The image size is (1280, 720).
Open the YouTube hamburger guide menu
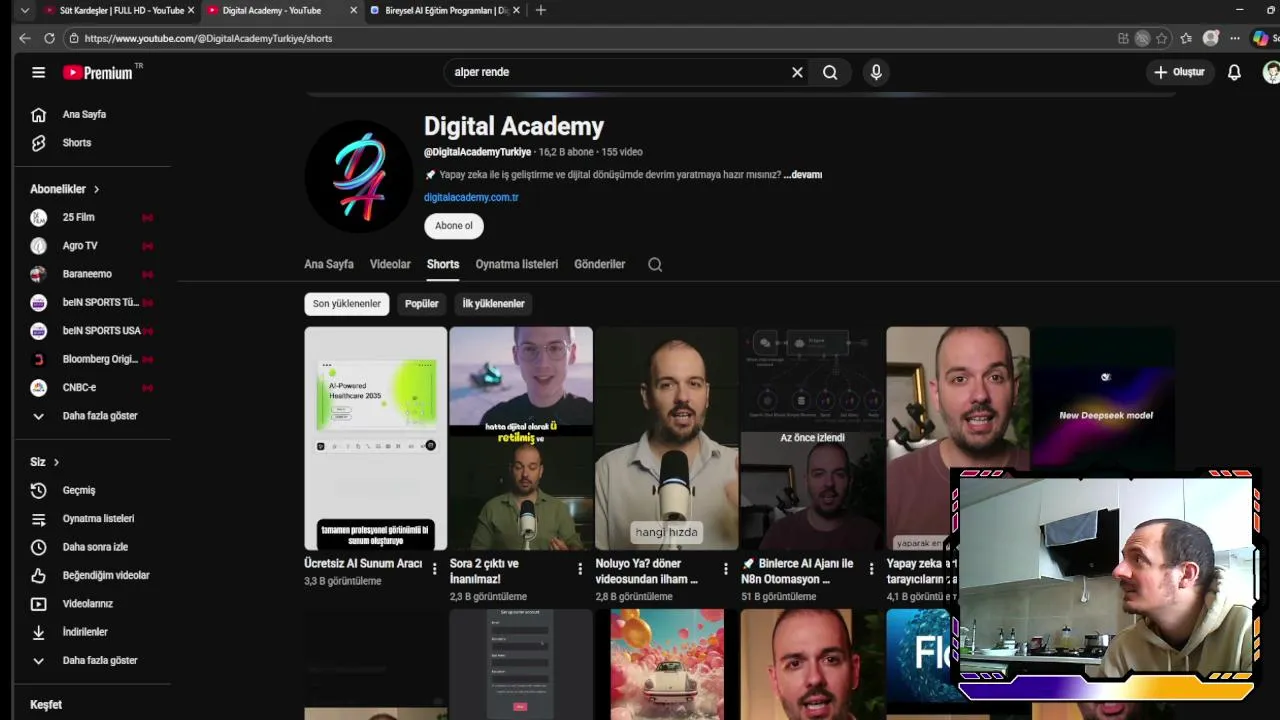[x=38, y=72]
